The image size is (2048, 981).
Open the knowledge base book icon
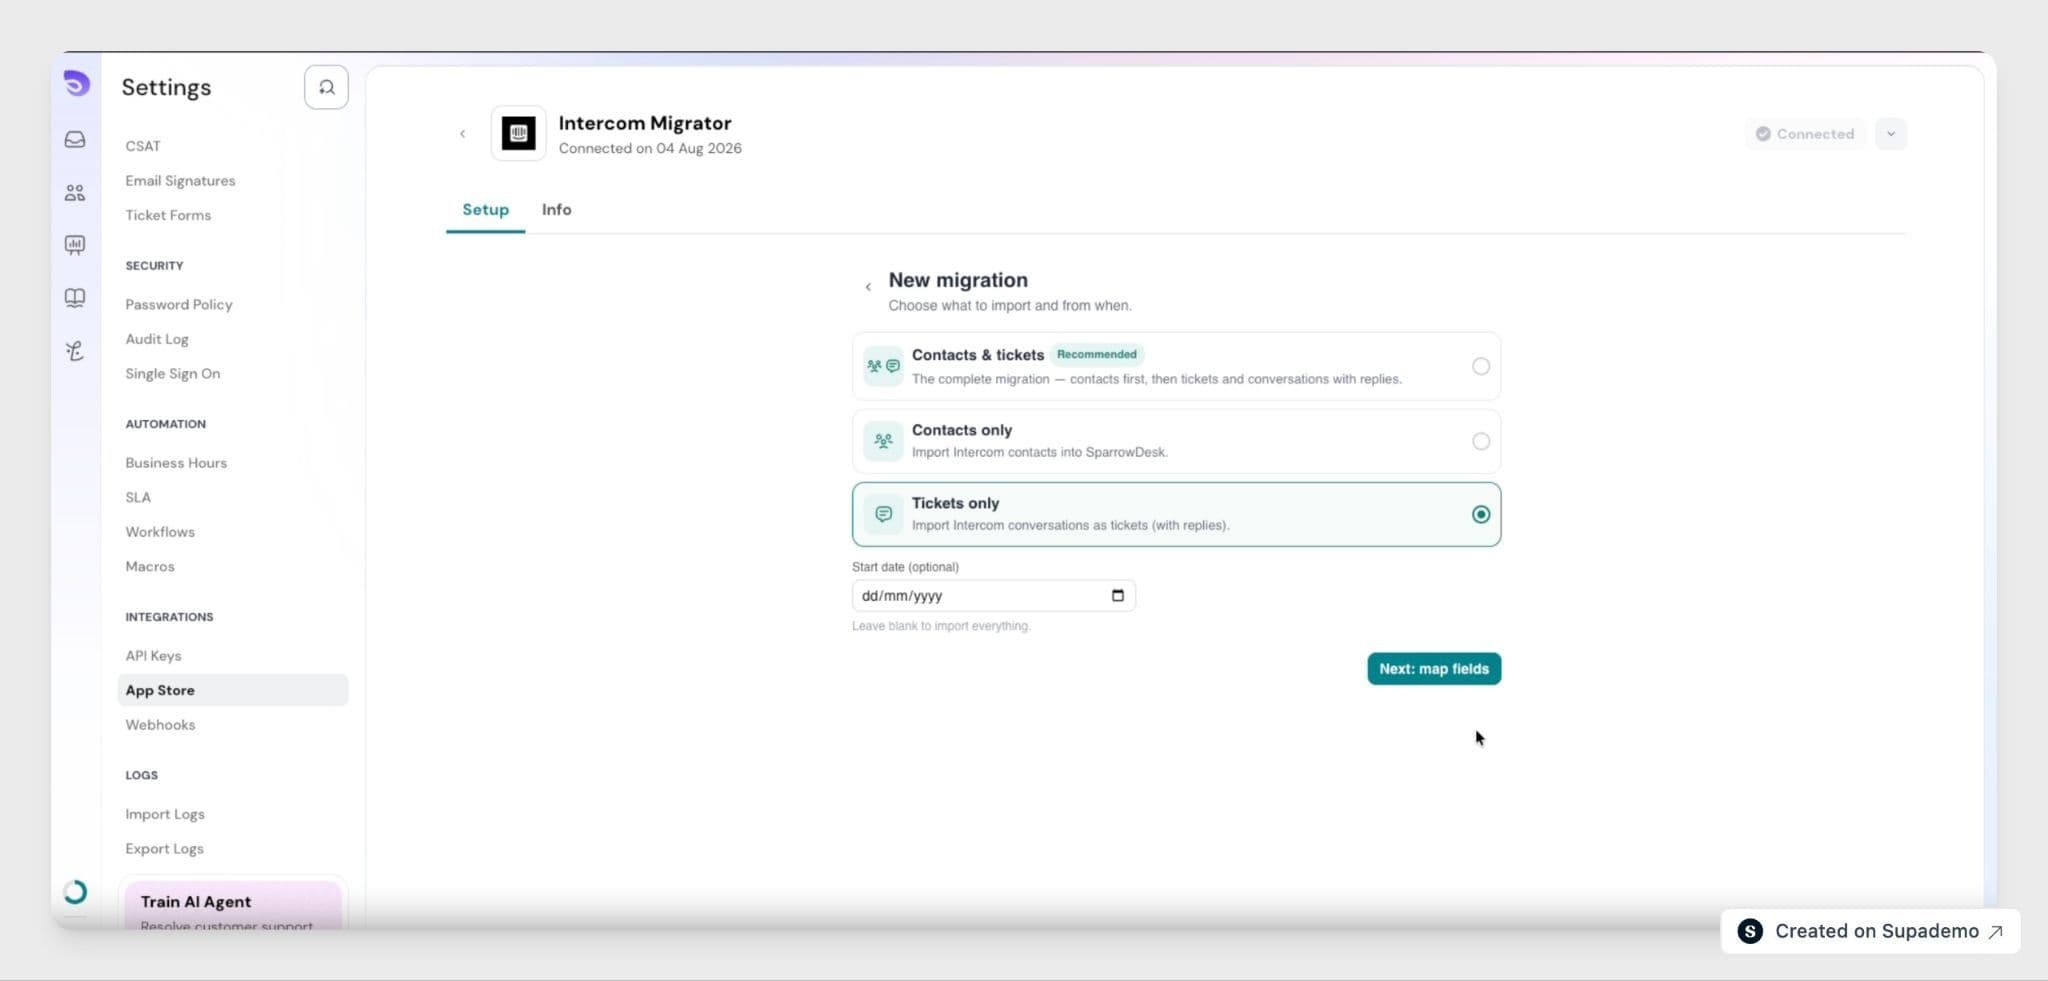(x=75, y=298)
